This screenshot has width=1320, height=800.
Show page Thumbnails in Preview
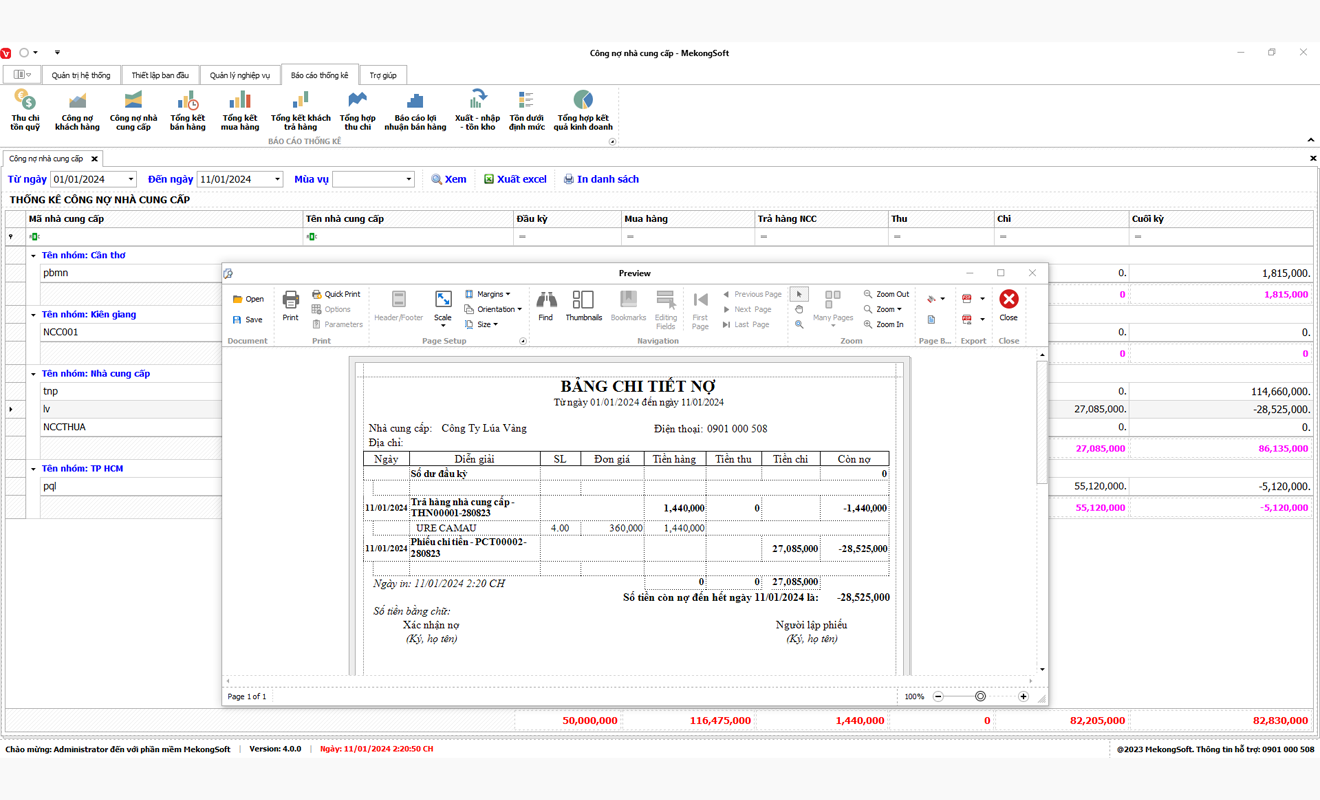click(583, 304)
